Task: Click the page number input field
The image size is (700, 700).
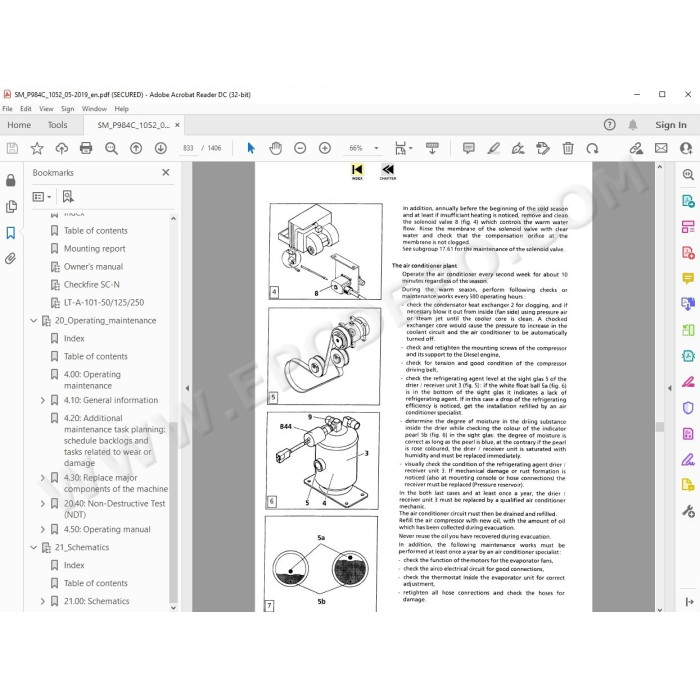Action: click(x=188, y=148)
